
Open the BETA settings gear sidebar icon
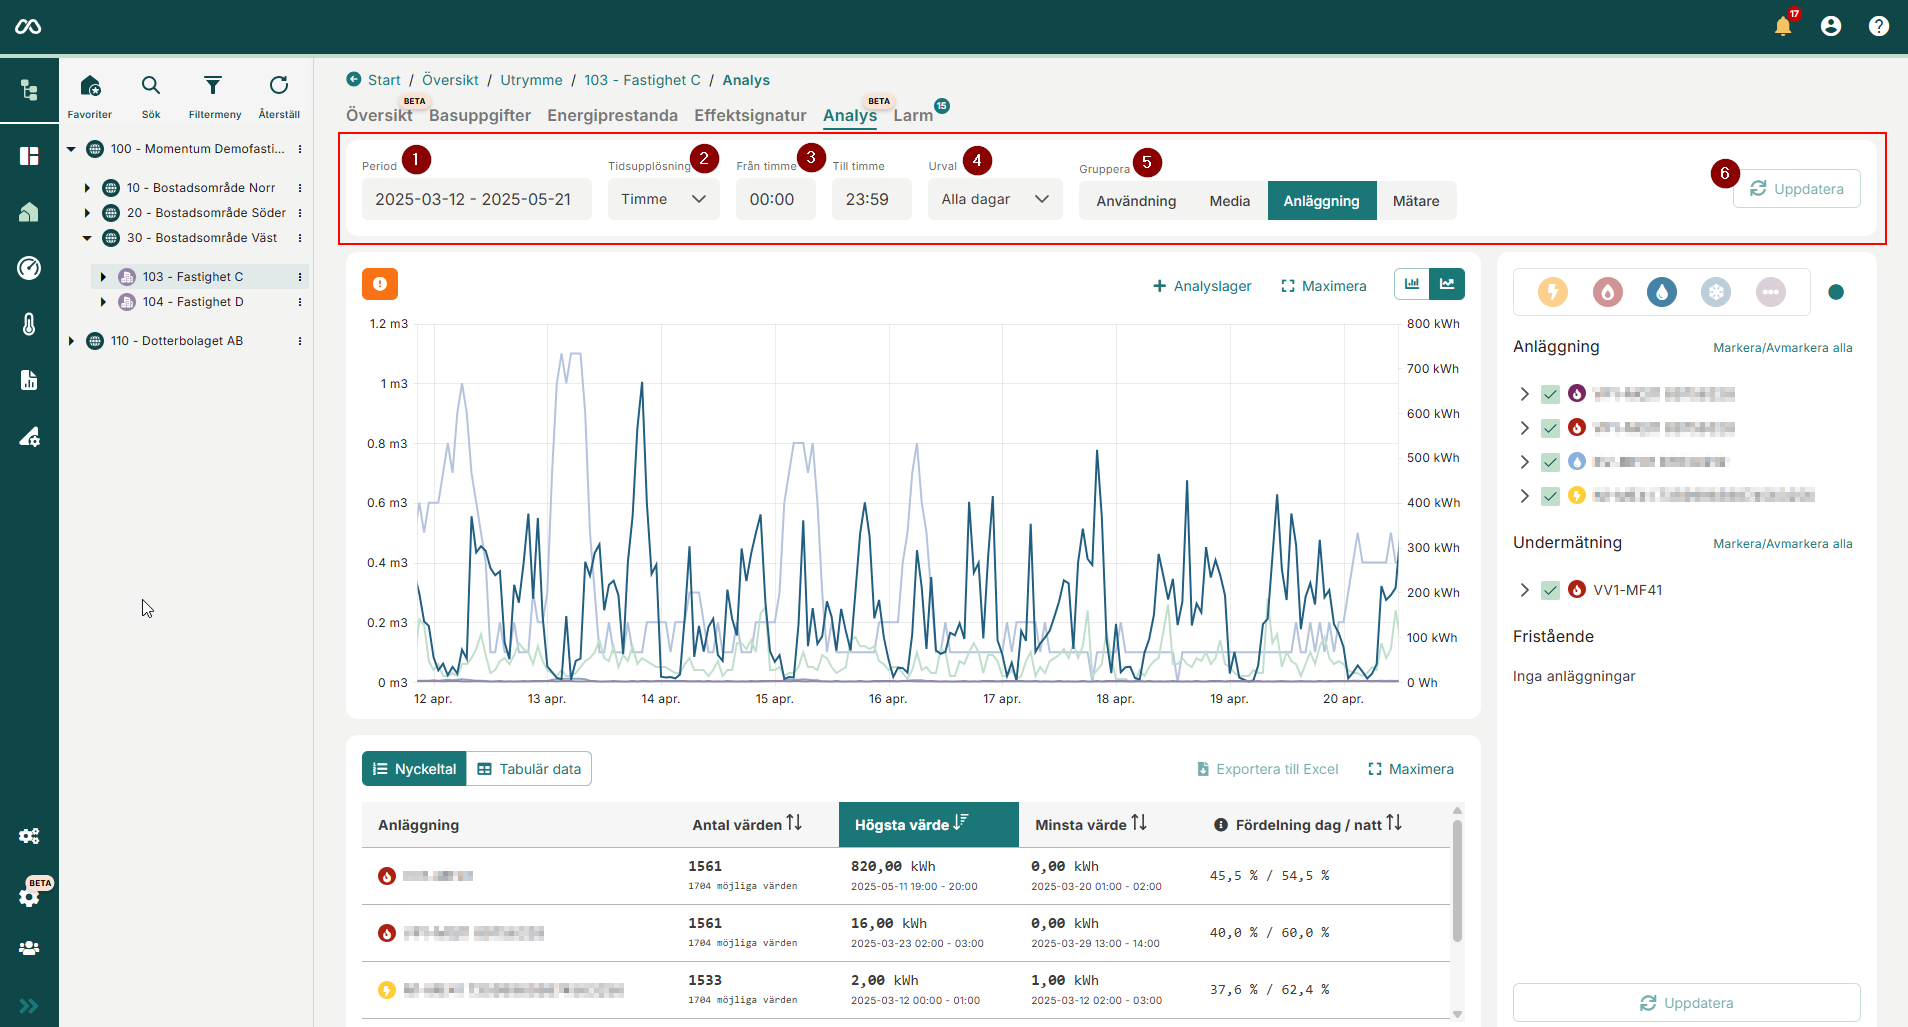coord(29,896)
